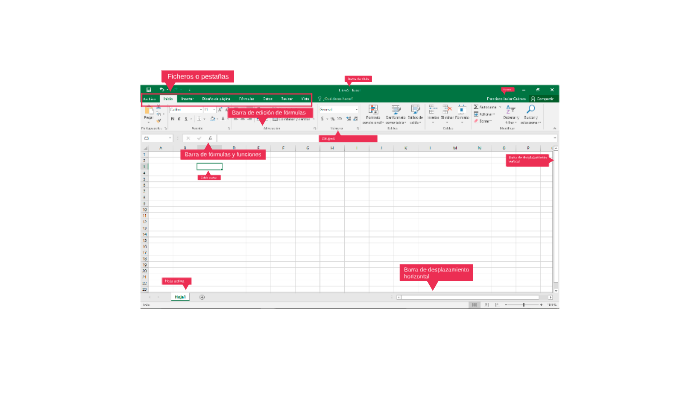Open the font size dropdown

coord(214,109)
